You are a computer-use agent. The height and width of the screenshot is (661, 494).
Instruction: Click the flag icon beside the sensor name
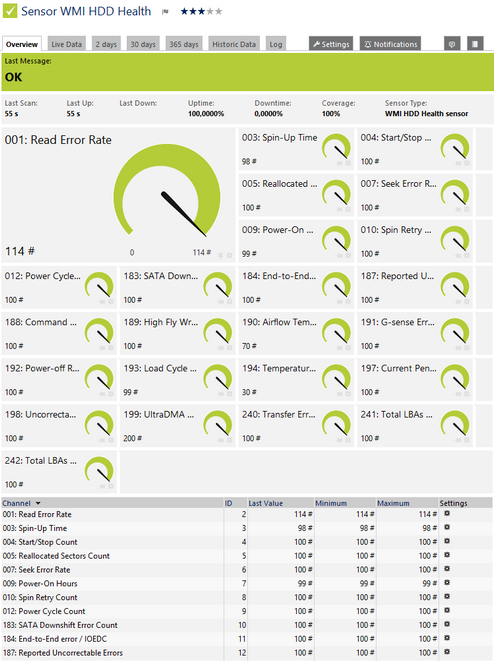tap(165, 12)
